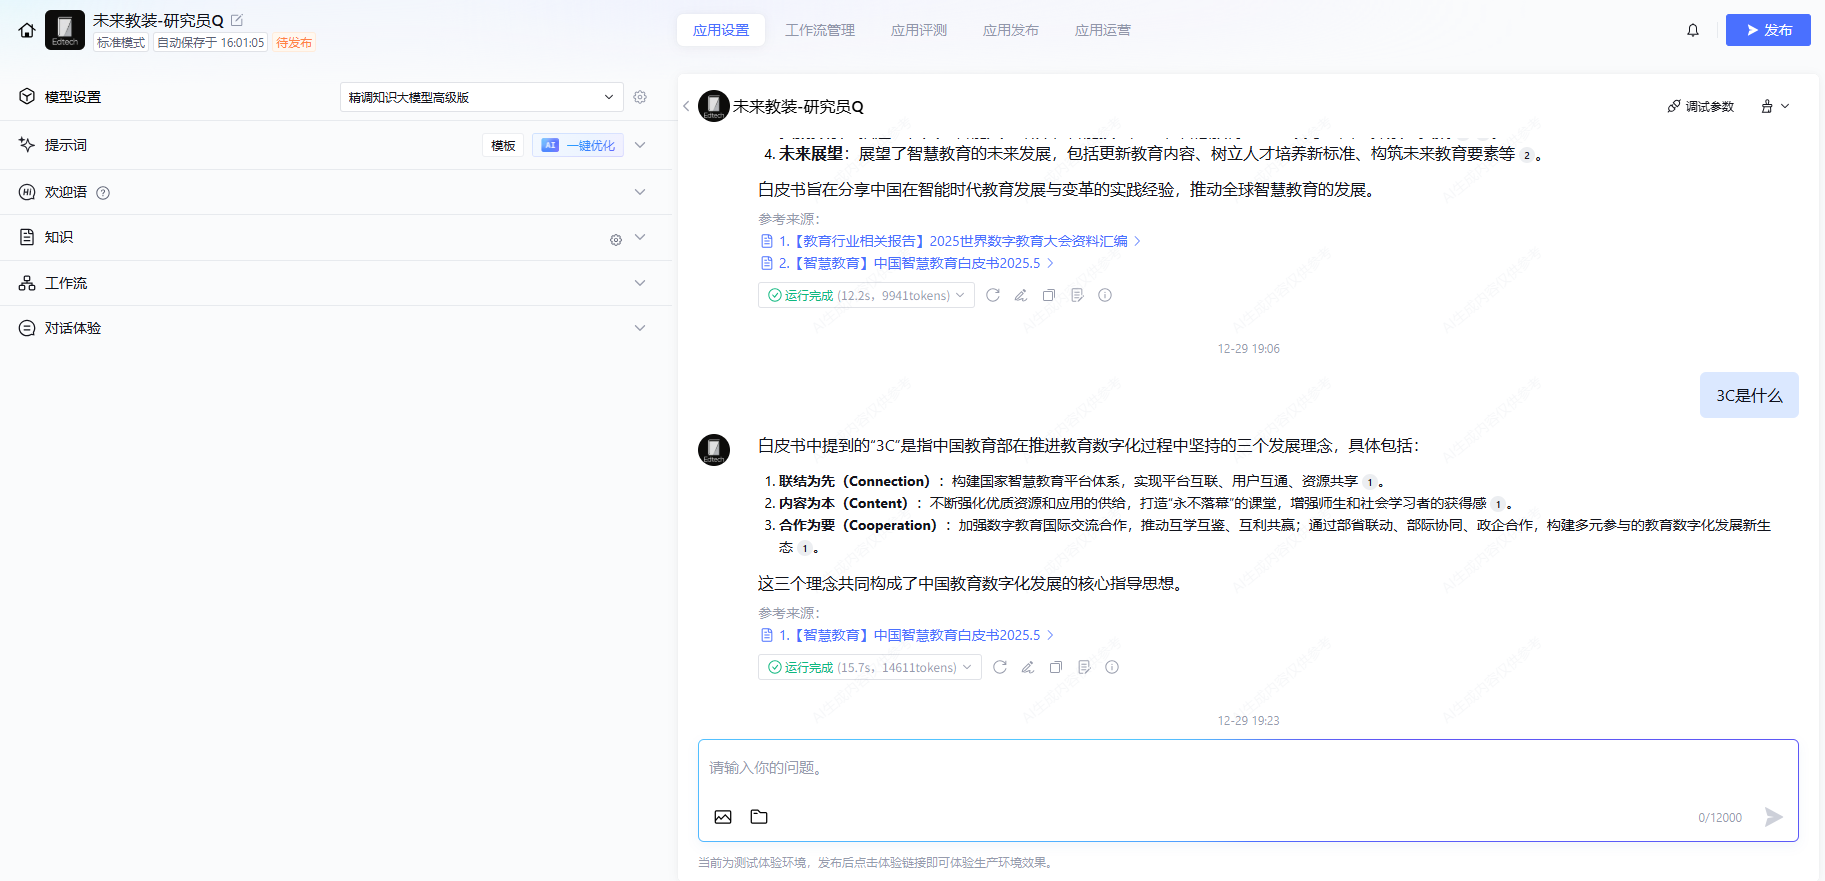The height and width of the screenshot is (881, 1825).
Task: Regenerate the 3C answer with the refresh icon
Action: coord(1000,667)
